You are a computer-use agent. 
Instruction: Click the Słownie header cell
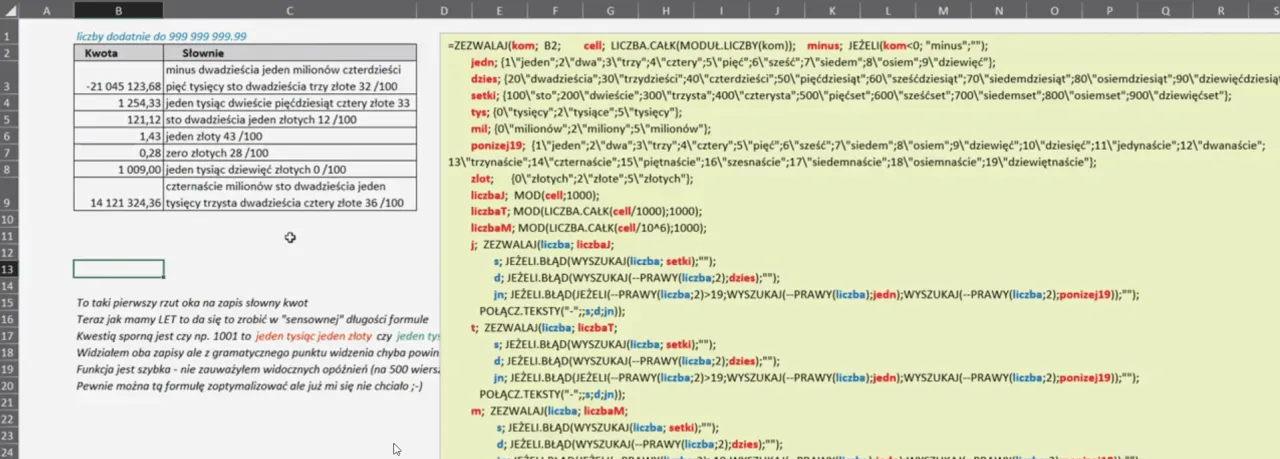[203, 53]
